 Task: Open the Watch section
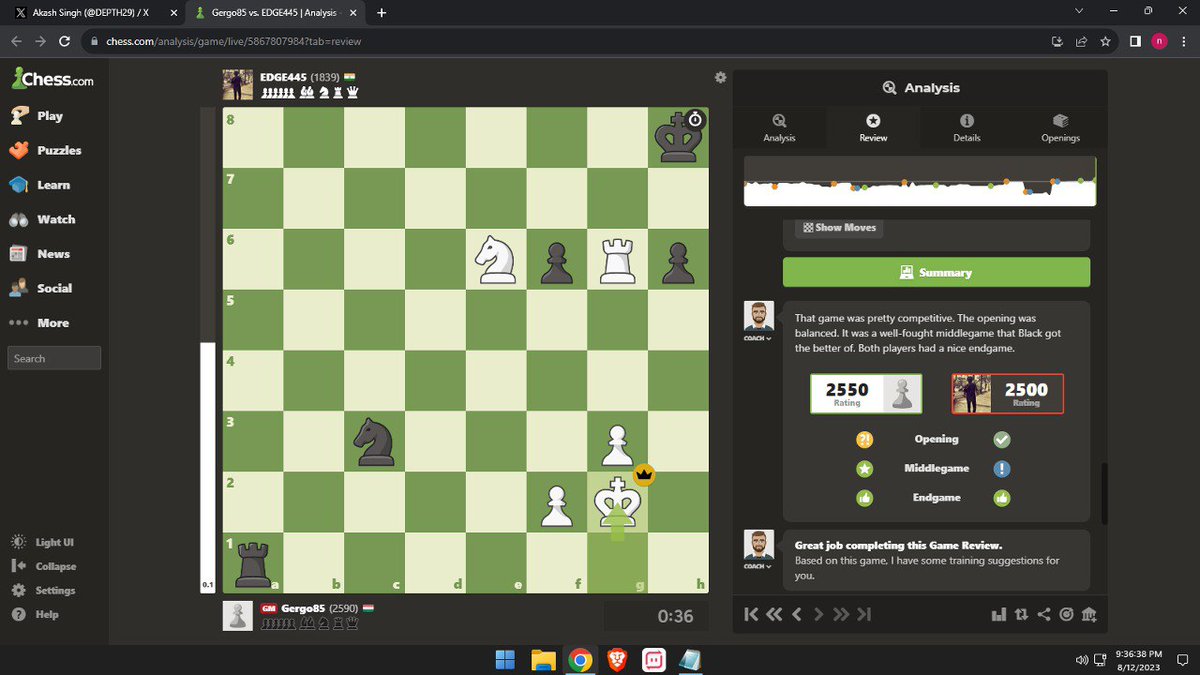43,219
